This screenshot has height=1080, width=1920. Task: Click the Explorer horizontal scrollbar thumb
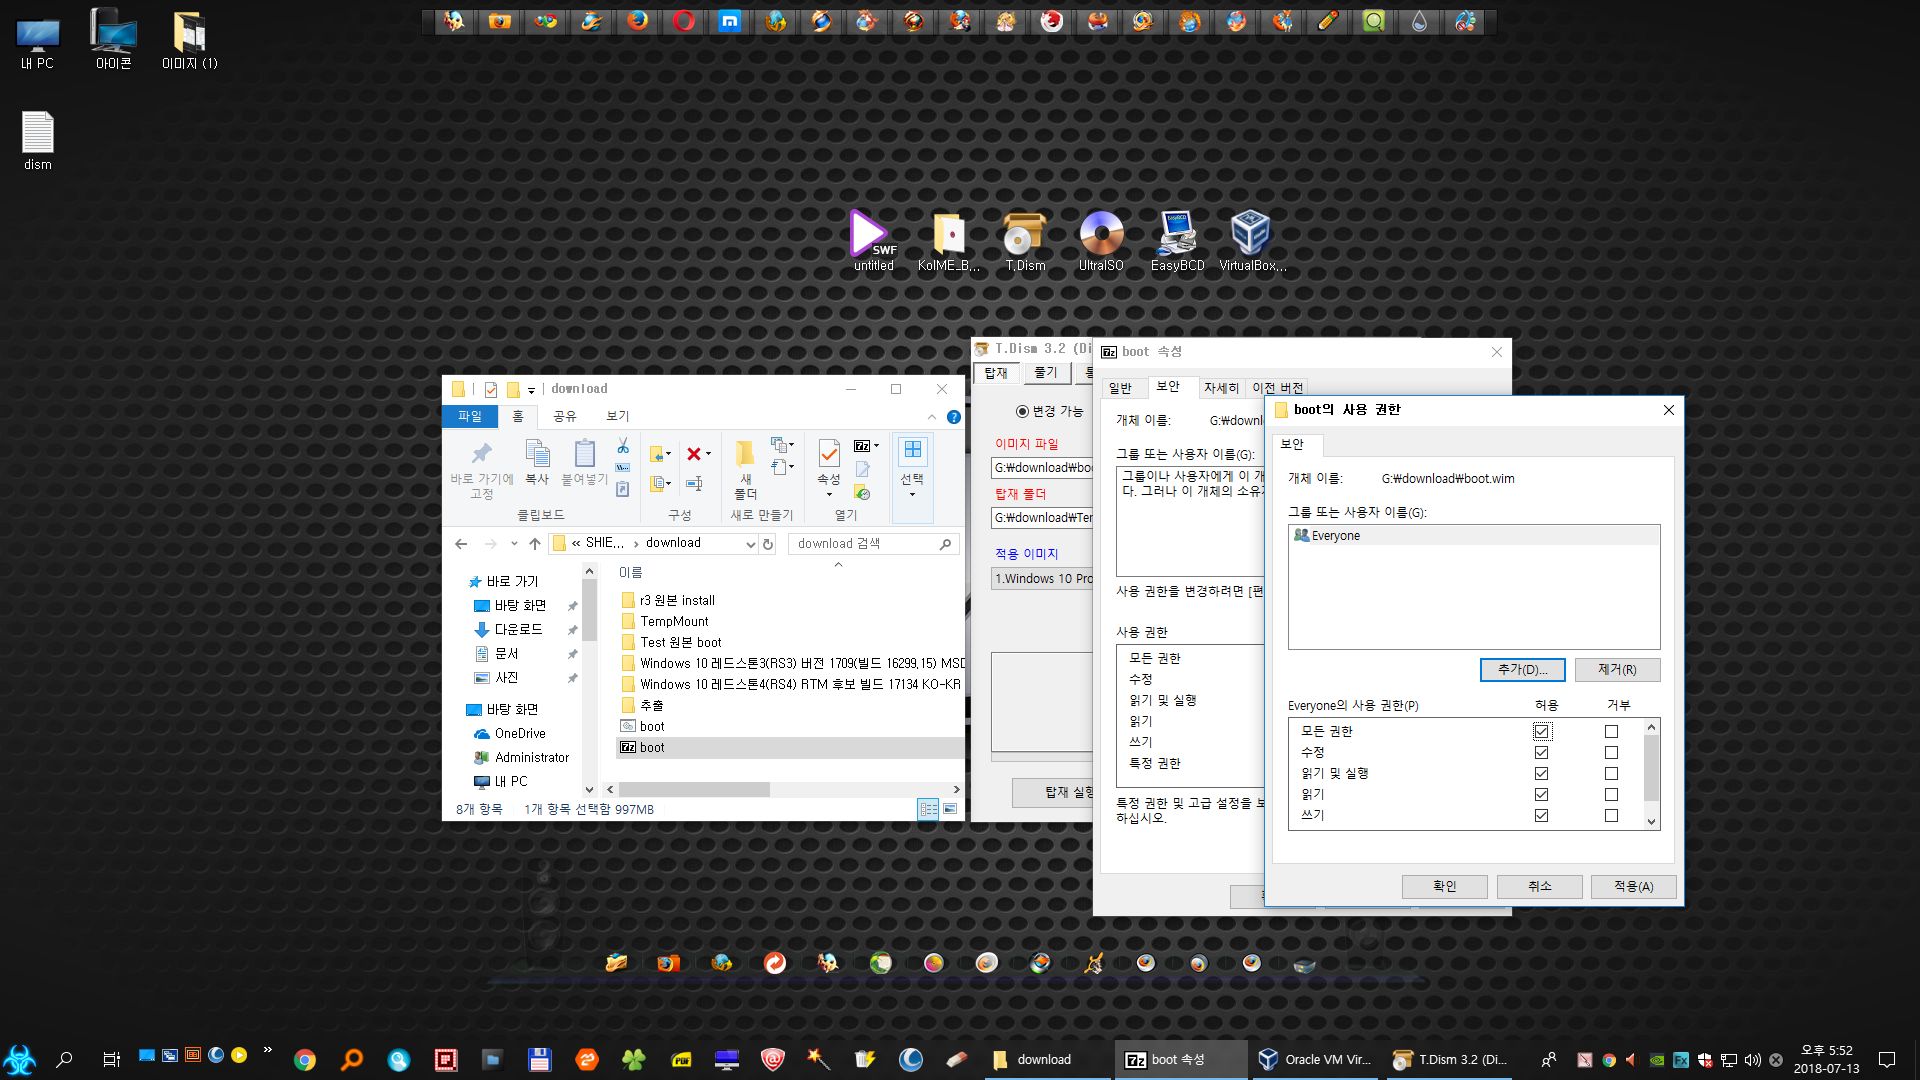click(694, 790)
